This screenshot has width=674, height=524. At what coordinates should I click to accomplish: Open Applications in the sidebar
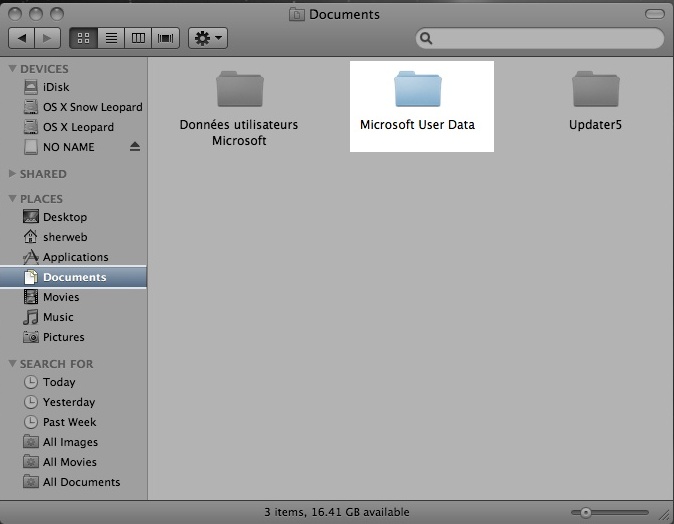pos(75,257)
